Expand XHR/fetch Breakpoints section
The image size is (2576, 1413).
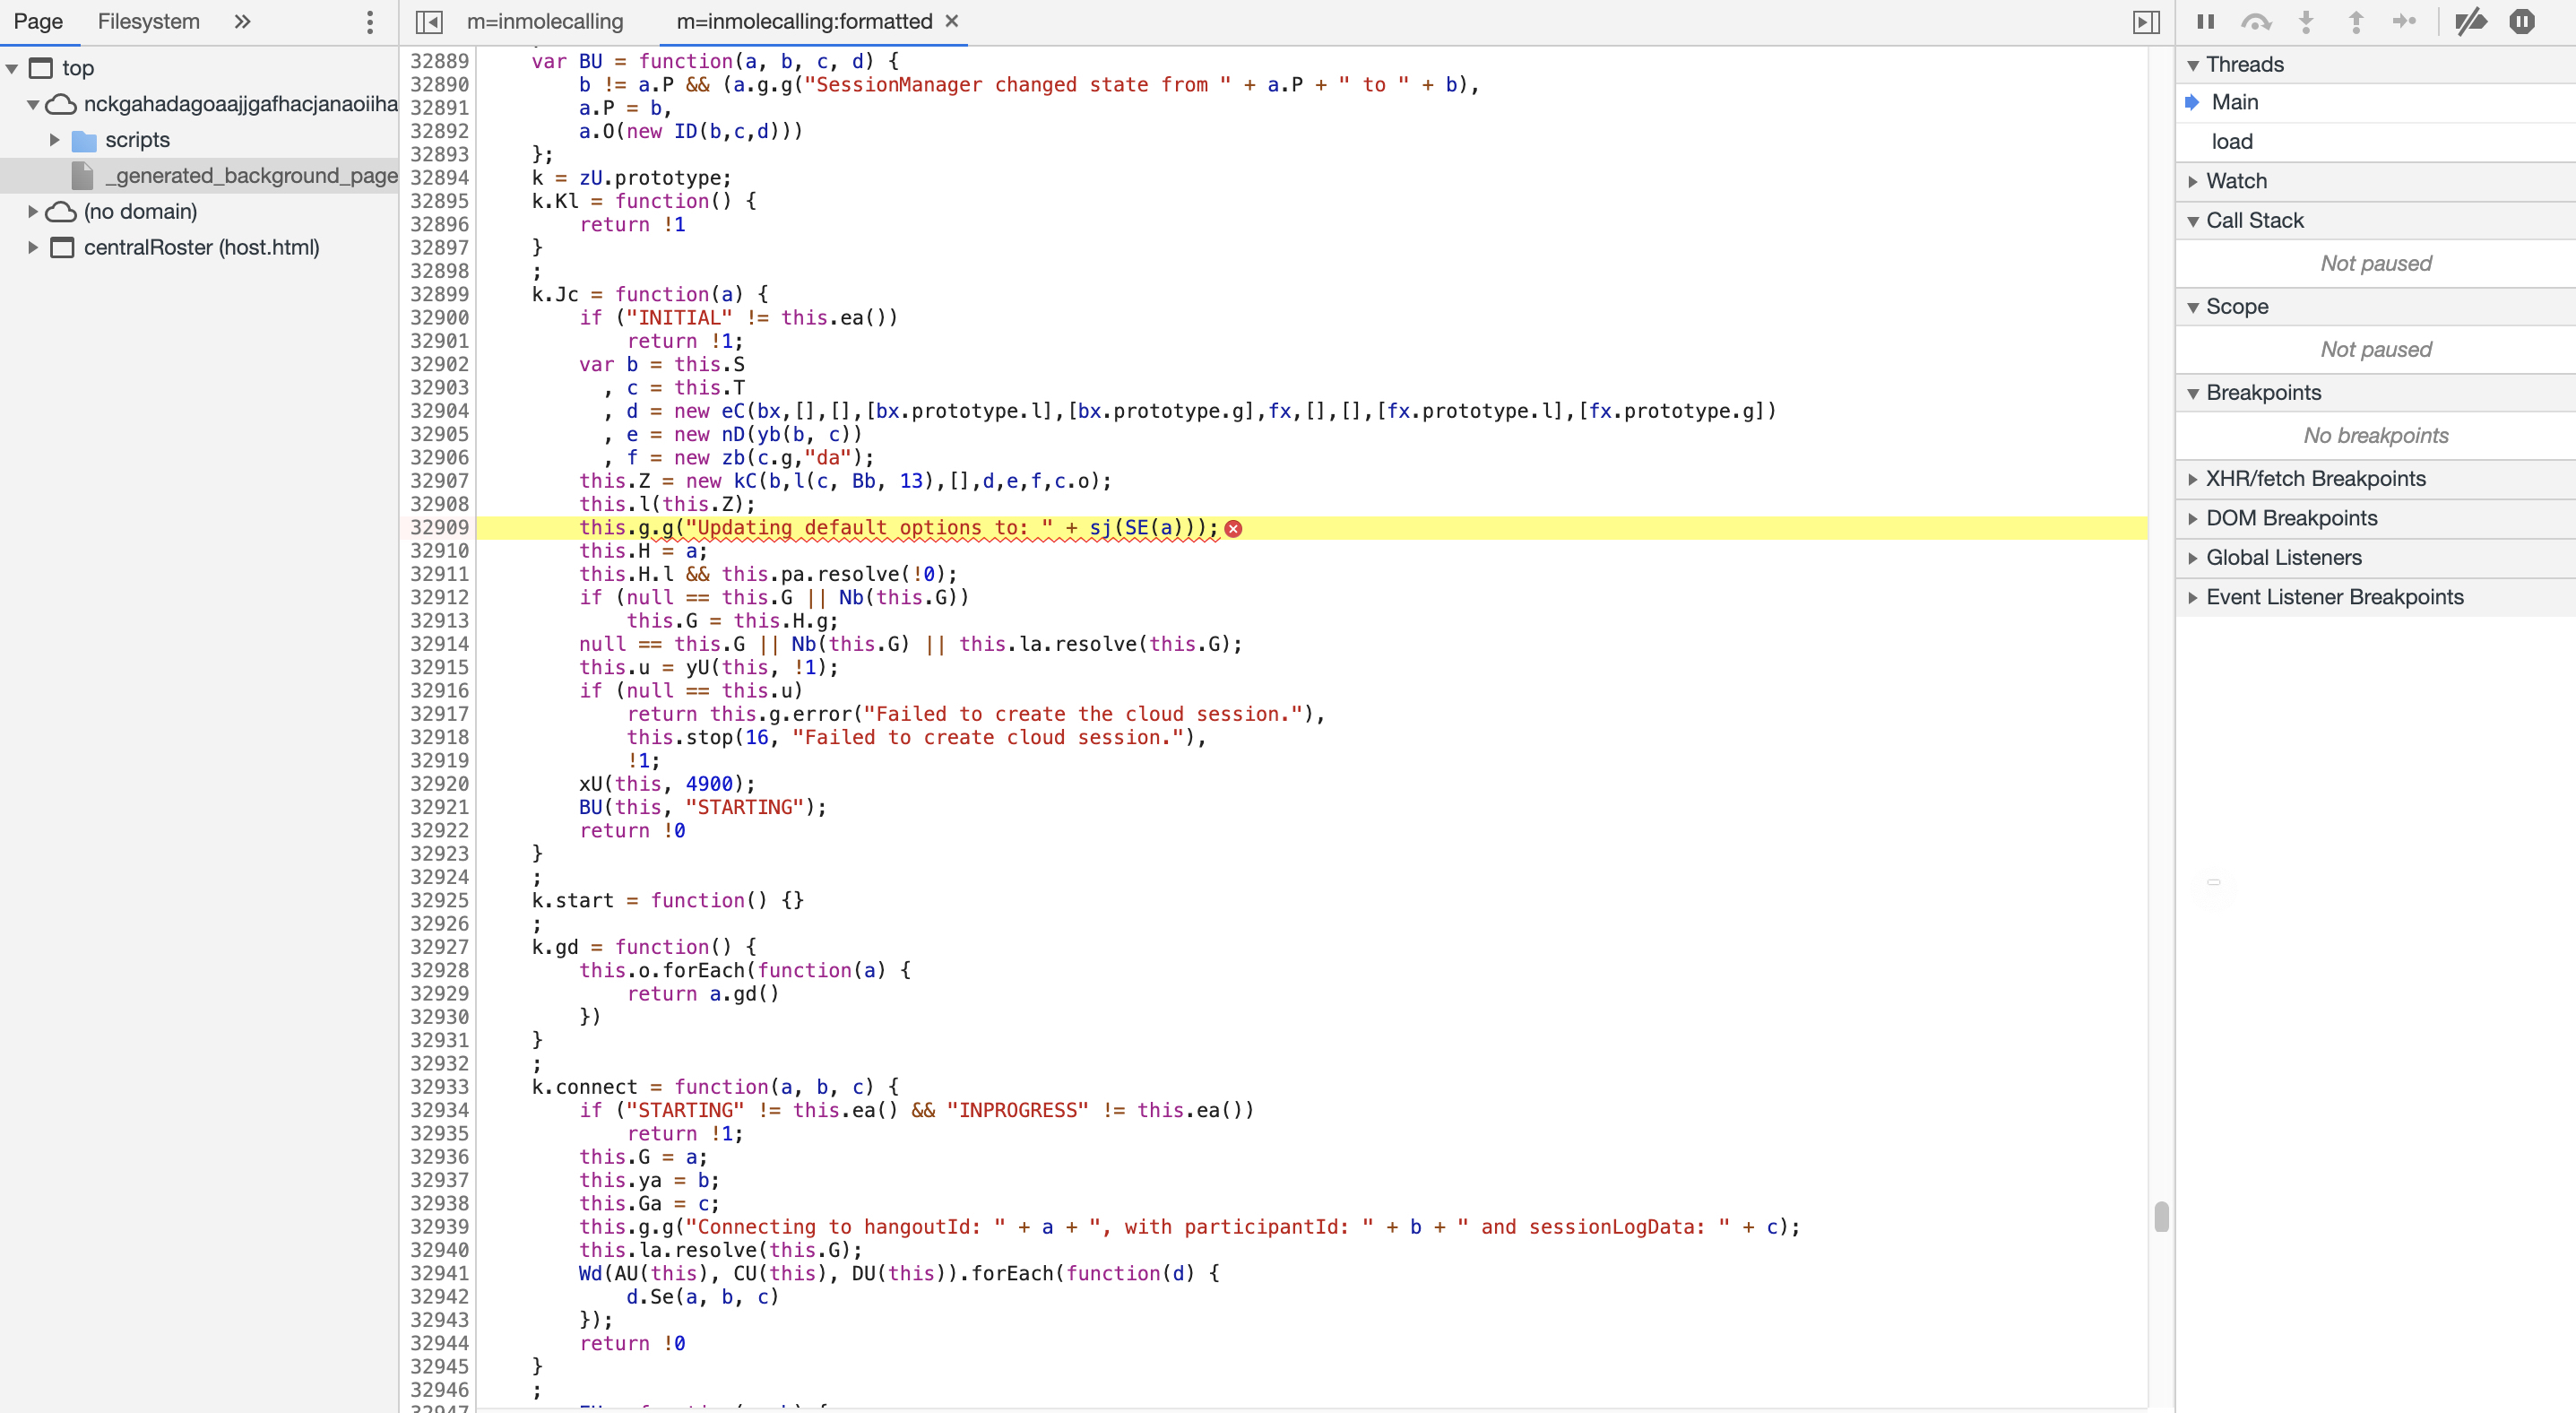click(x=2315, y=478)
